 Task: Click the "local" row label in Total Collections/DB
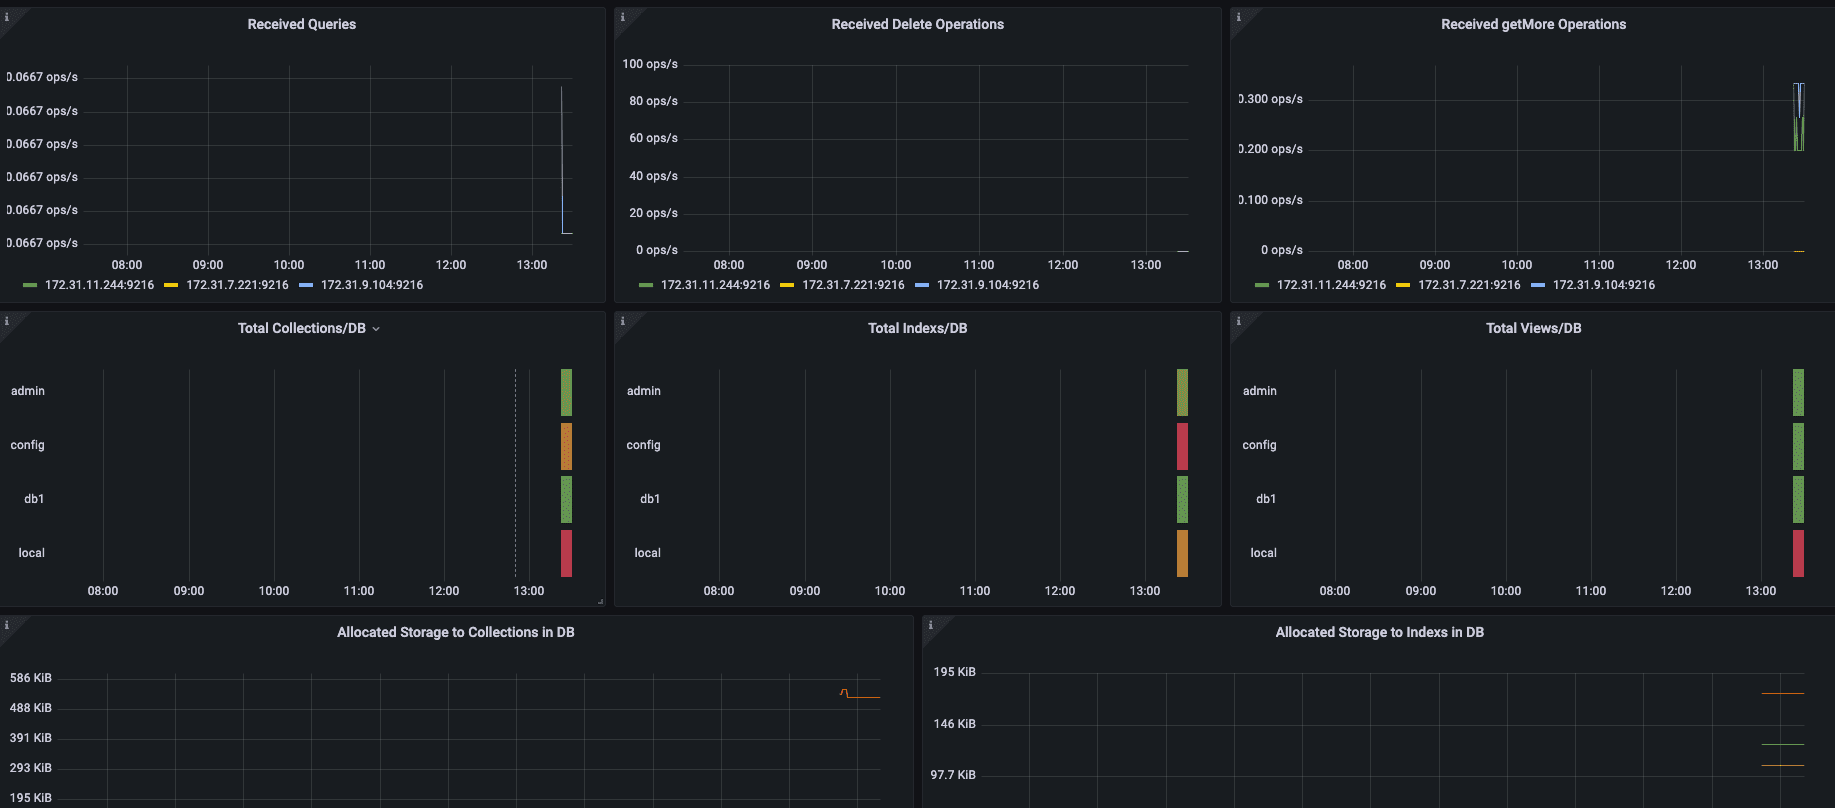pos(31,553)
